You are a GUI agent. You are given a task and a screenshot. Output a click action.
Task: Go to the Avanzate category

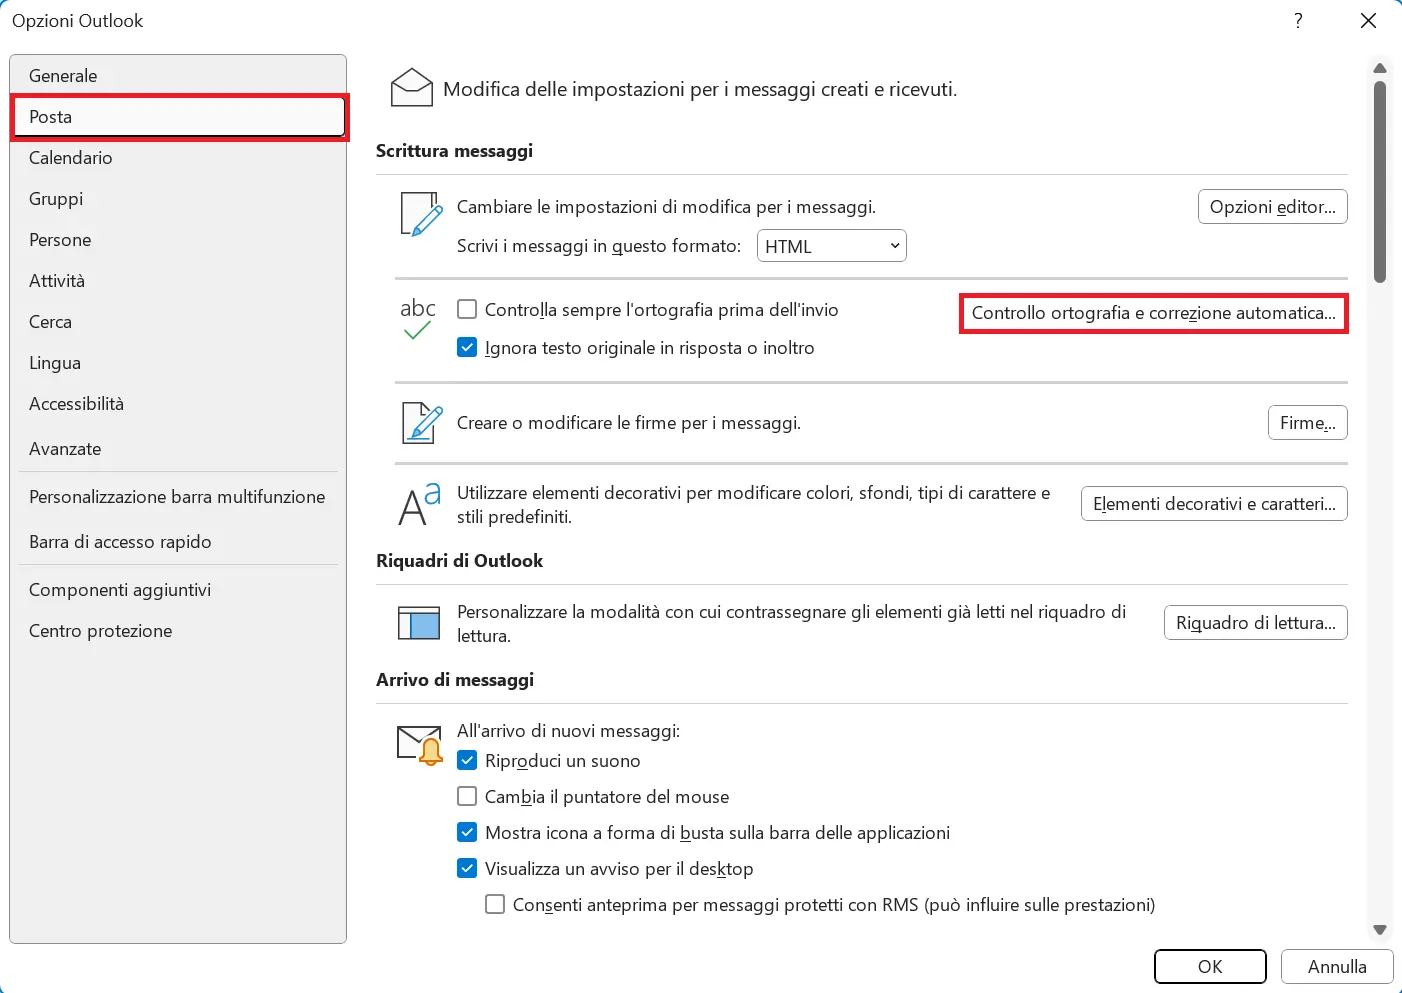pyautogui.click(x=178, y=449)
